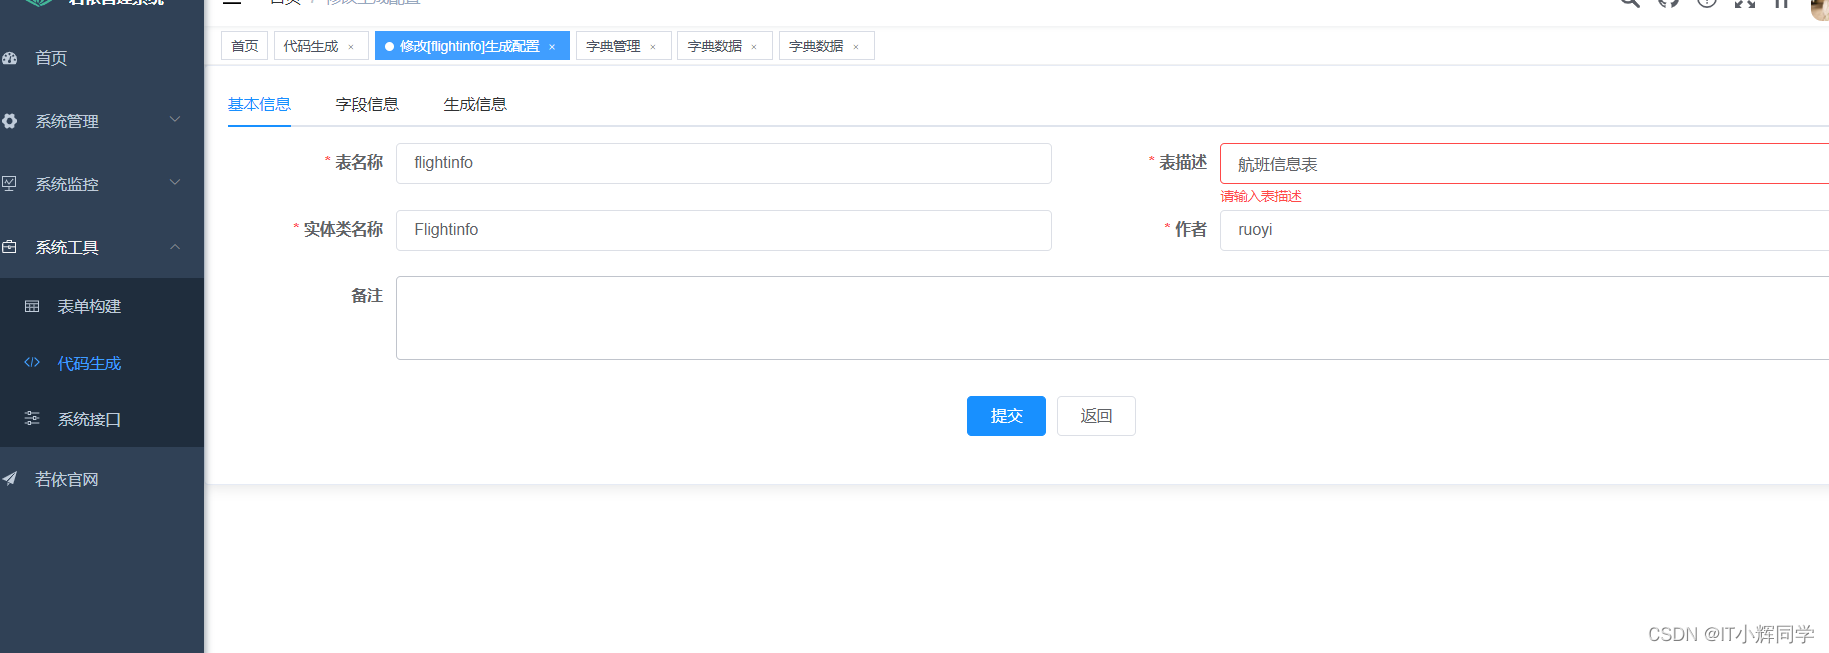Select the 修改[flightinfo]生成配置 page tab
Image resolution: width=1829 pixels, height=653 pixels.
[x=472, y=46]
